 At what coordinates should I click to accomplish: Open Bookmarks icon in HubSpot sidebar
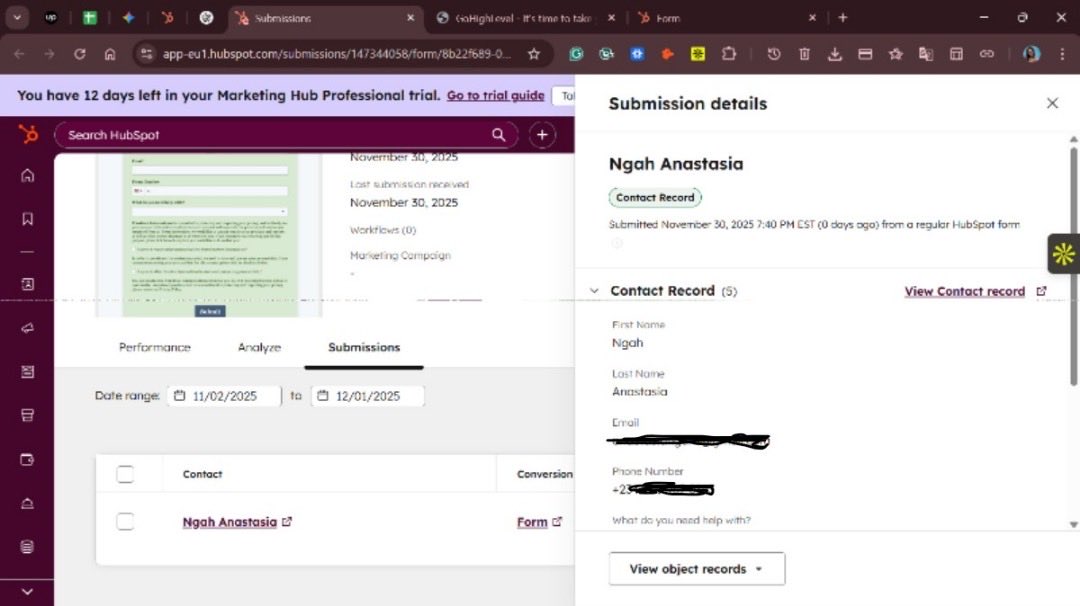pos(28,219)
